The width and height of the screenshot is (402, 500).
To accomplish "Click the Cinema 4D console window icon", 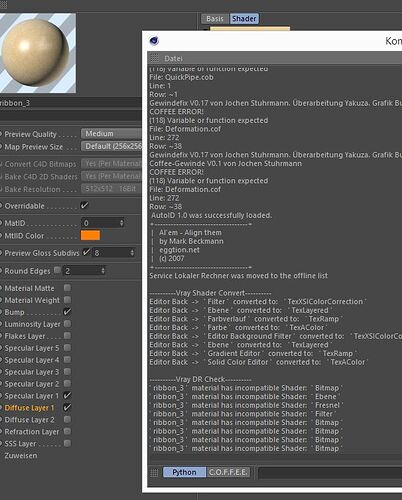I will point(154,41).
